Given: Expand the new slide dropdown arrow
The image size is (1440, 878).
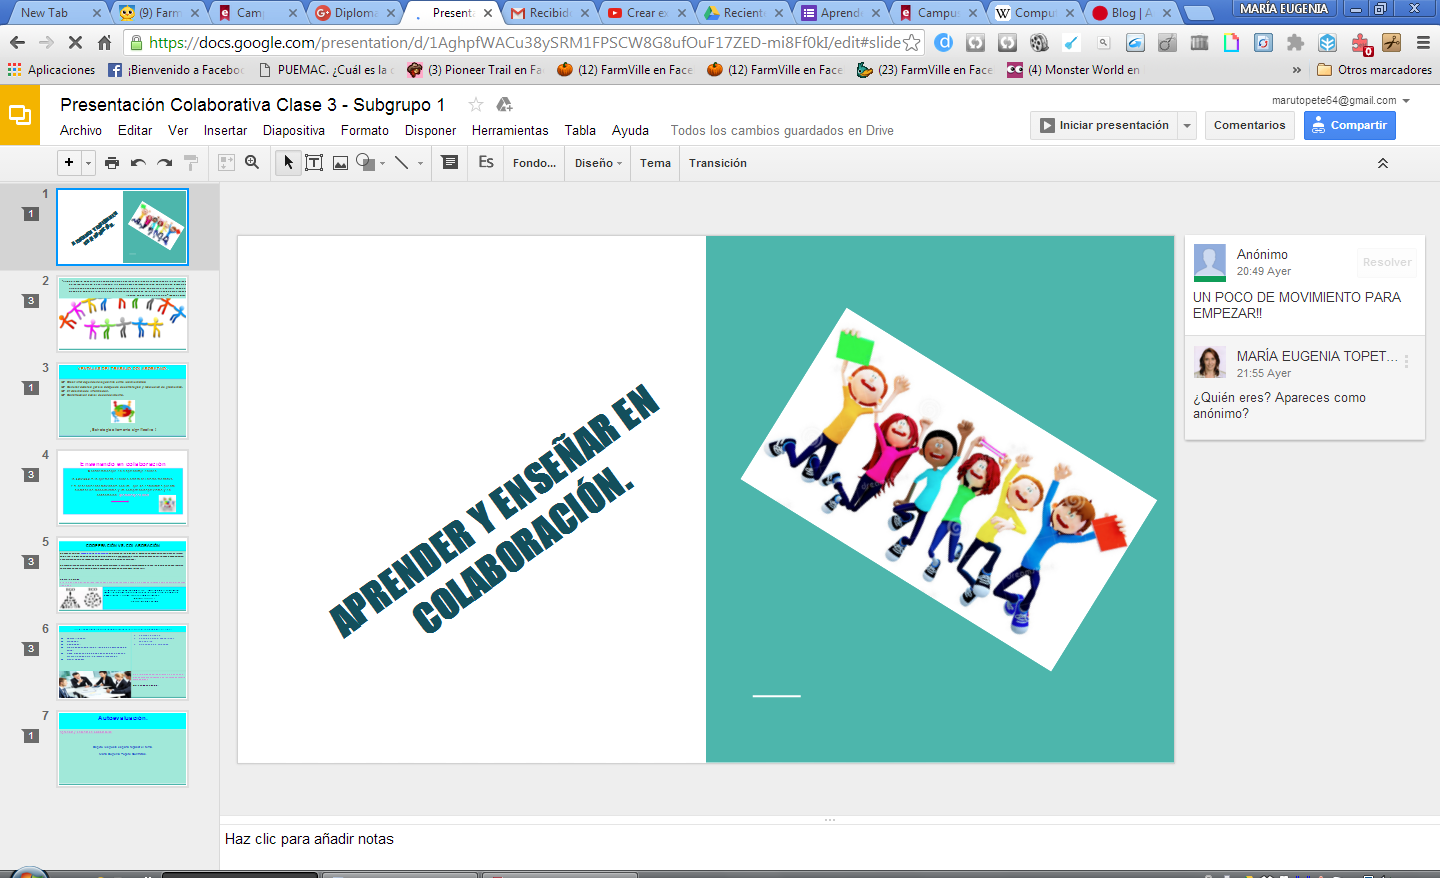Looking at the screenshot, I should tap(89, 163).
